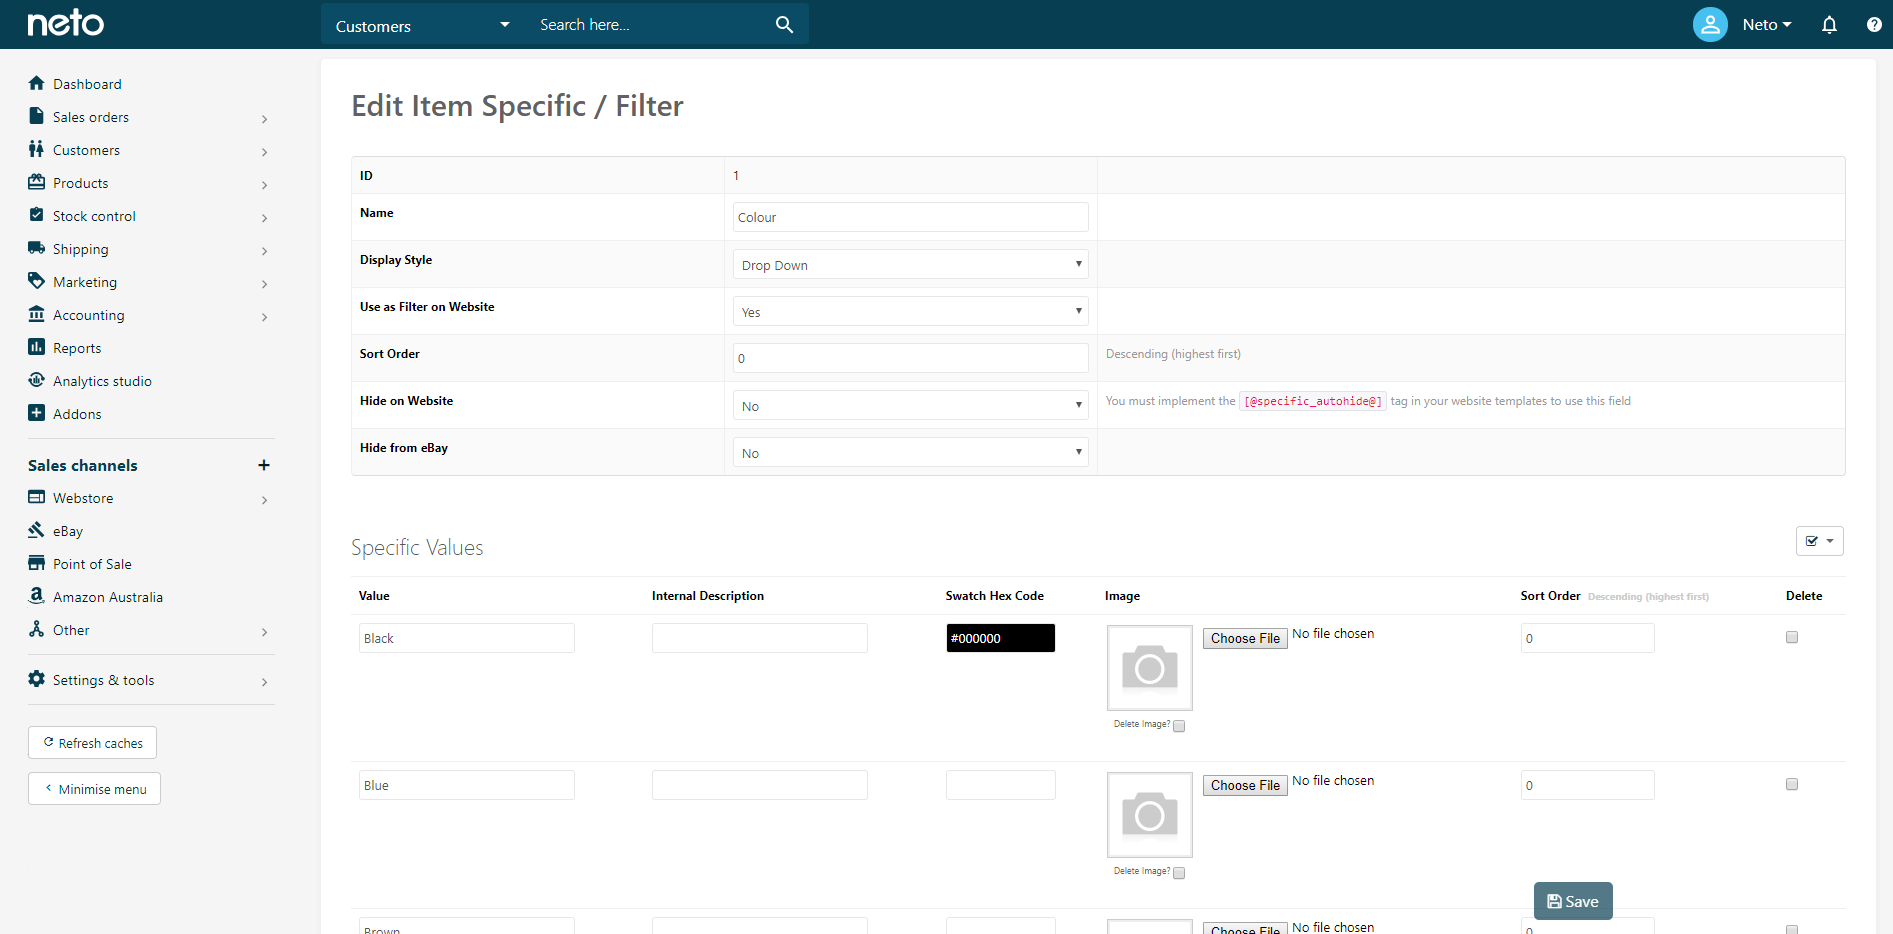Open the Hide on Website dropdown
Screen dimensions: 1893x934
(910, 406)
